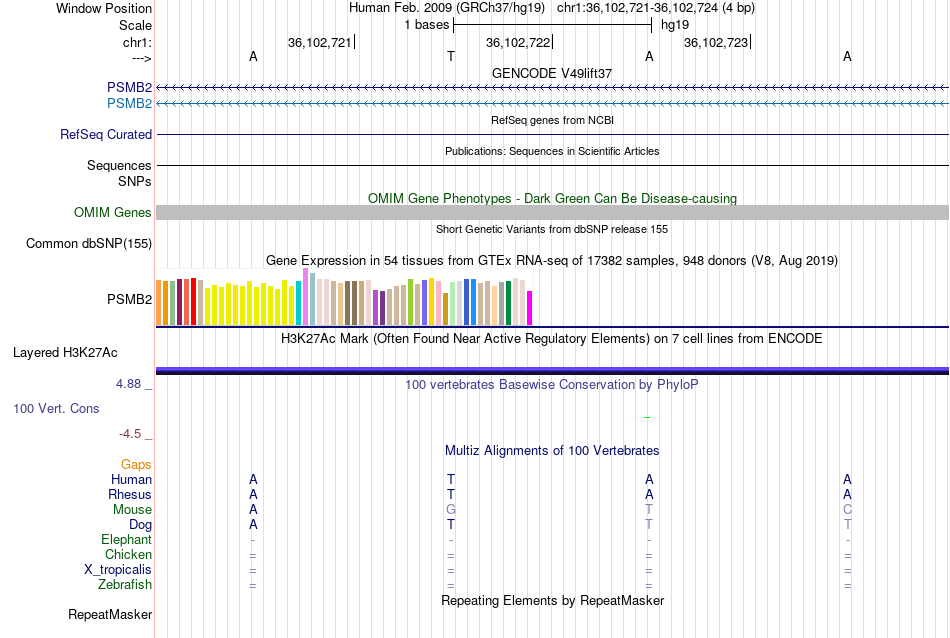
Task: Select the Mouse species label
Action: point(132,510)
